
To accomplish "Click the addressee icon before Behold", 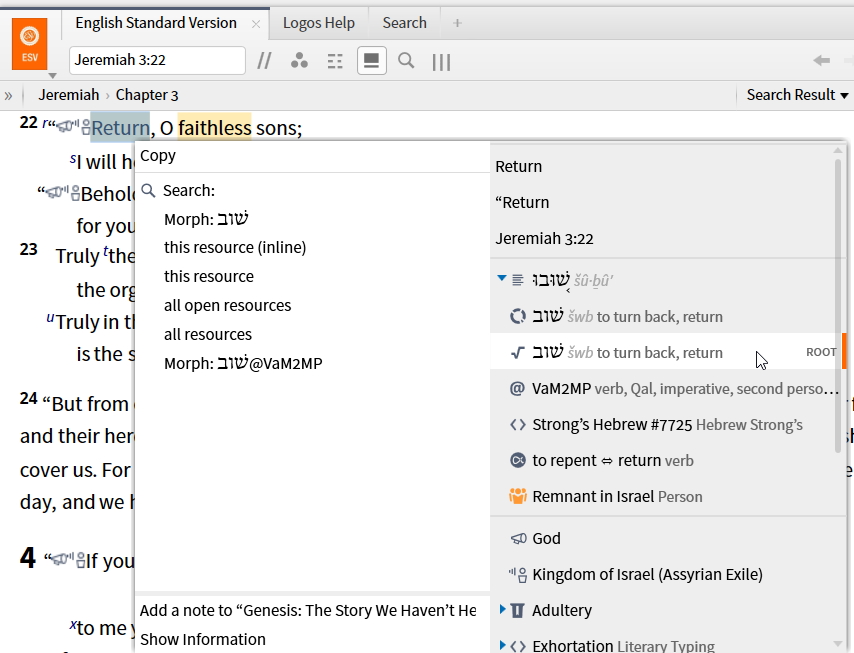I will coord(76,193).
